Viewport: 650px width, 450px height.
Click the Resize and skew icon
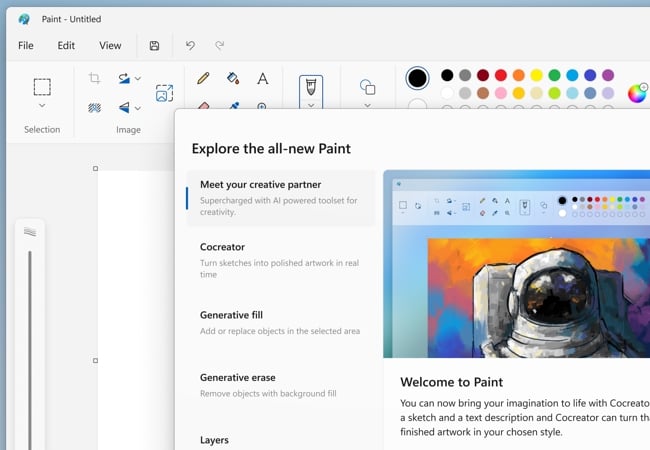[165, 93]
